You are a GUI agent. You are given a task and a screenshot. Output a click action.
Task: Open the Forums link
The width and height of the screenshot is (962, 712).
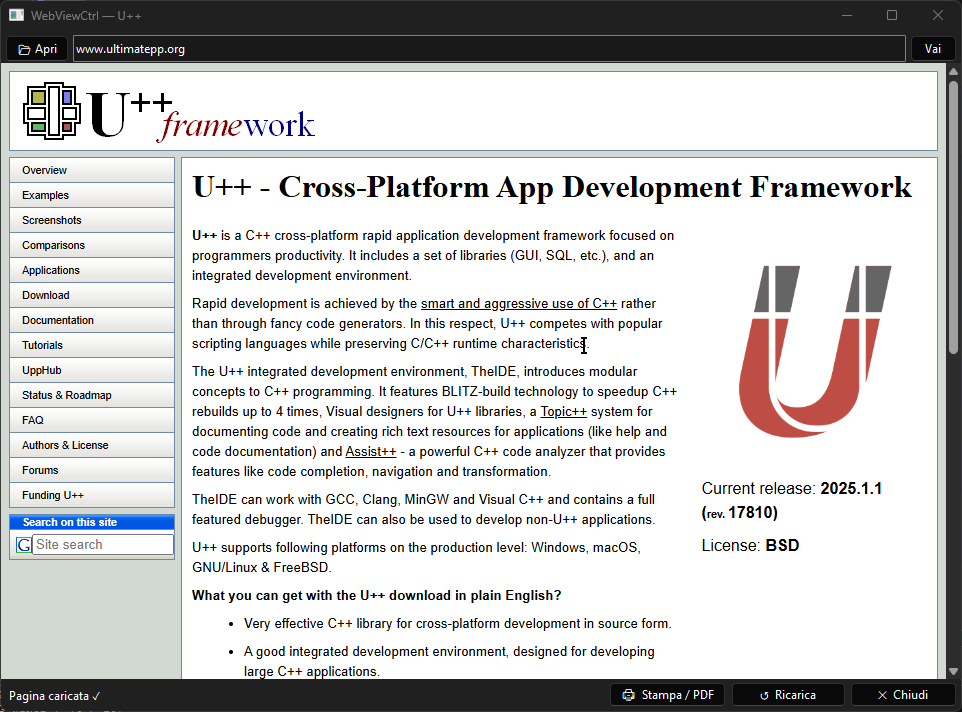click(x=92, y=470)
